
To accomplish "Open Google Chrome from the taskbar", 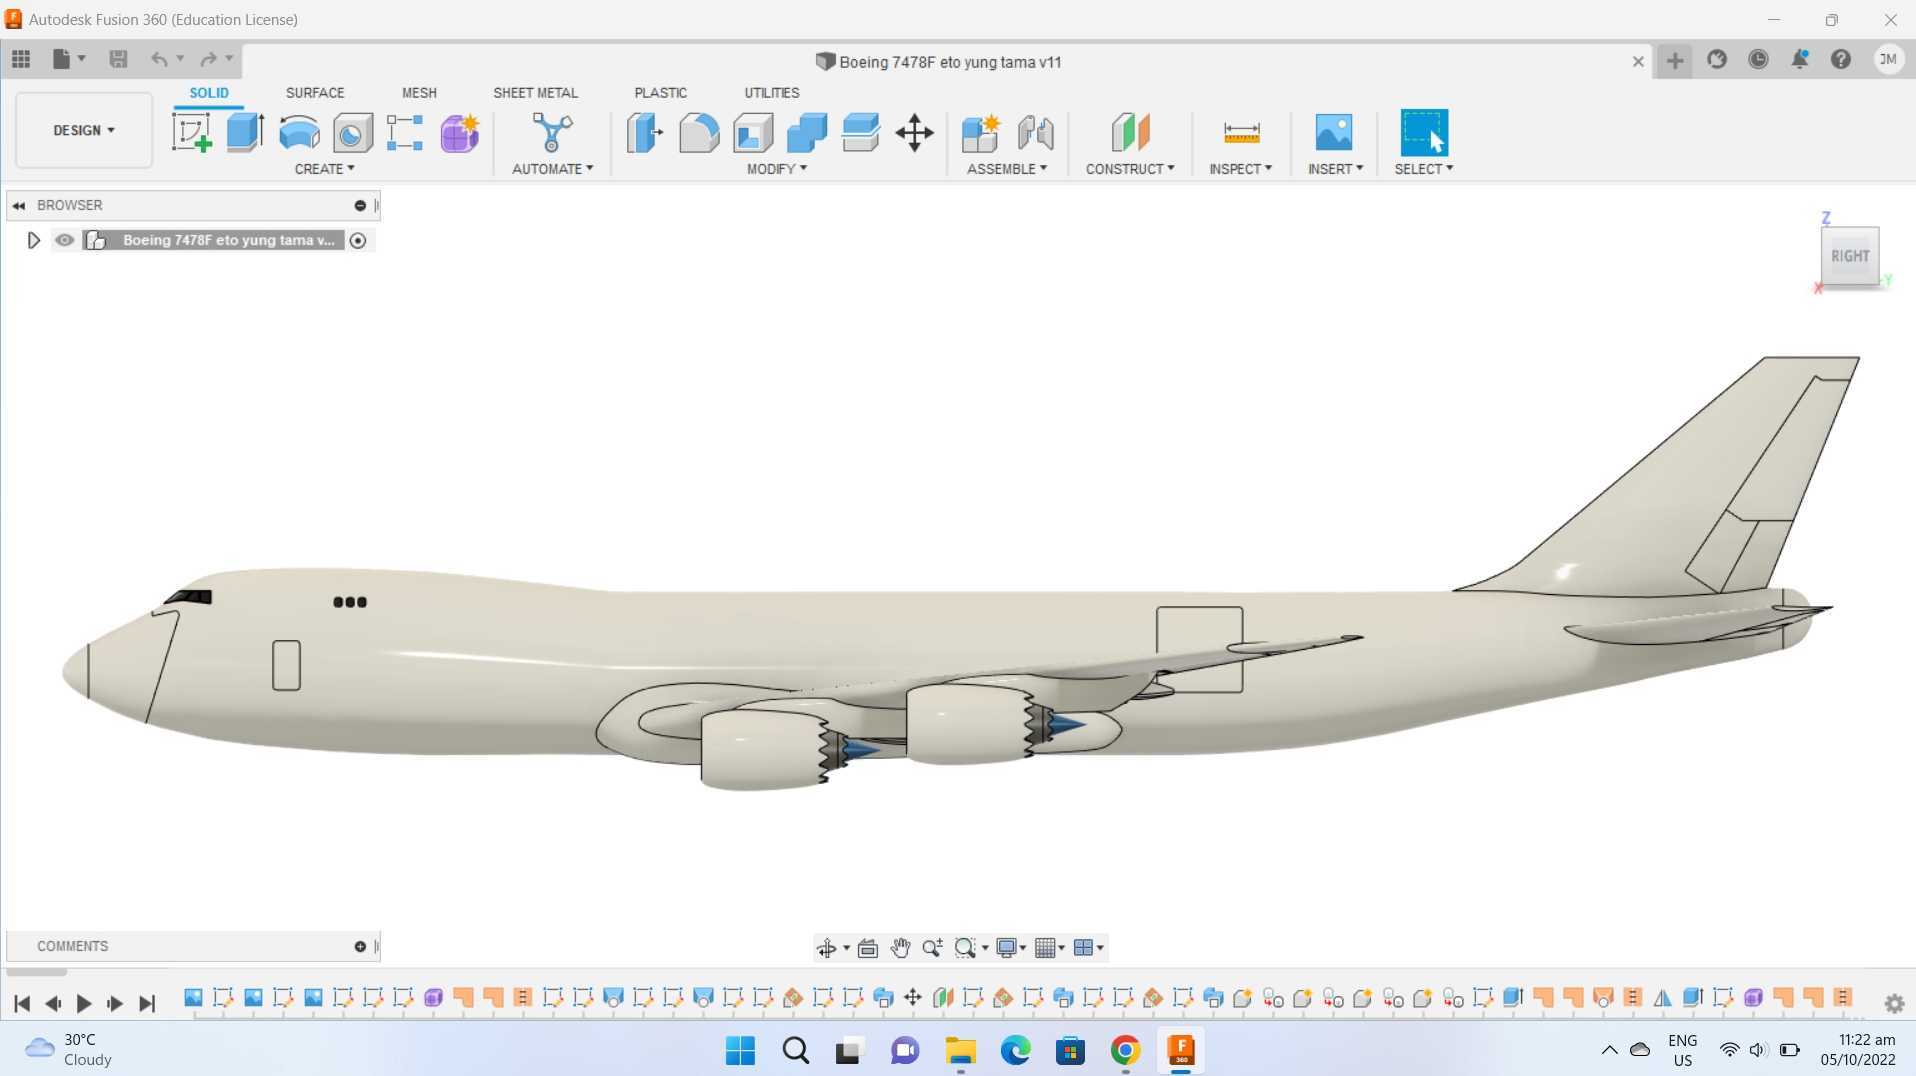I will click(x=1125, y=1050).
